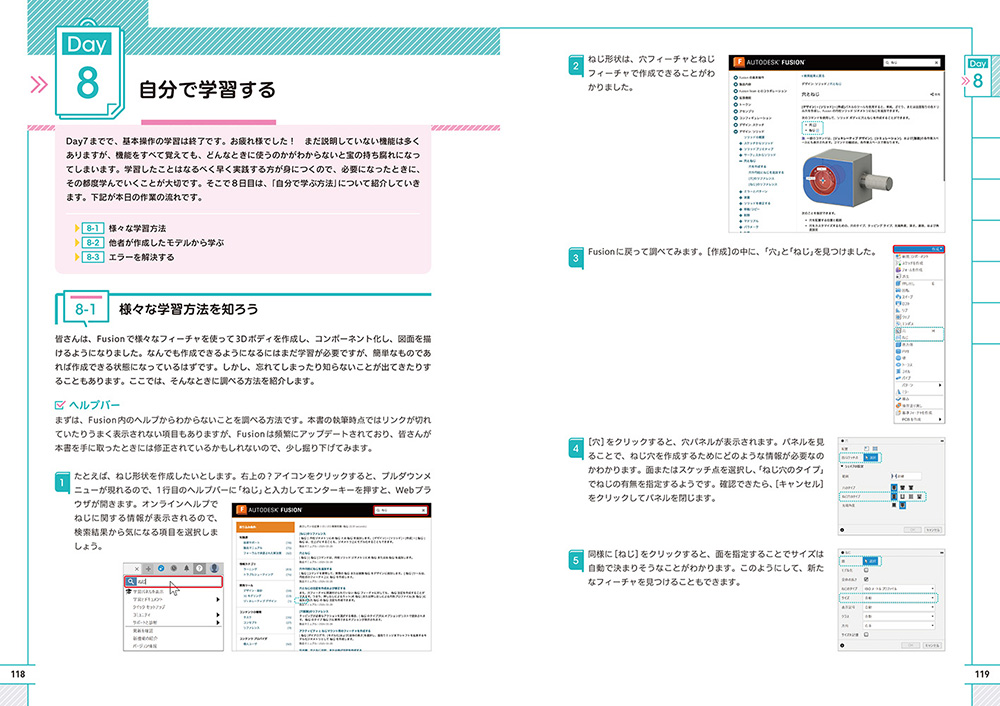Select the simple hole type option
Viewport: 1000px width, 706px height.
894,487
